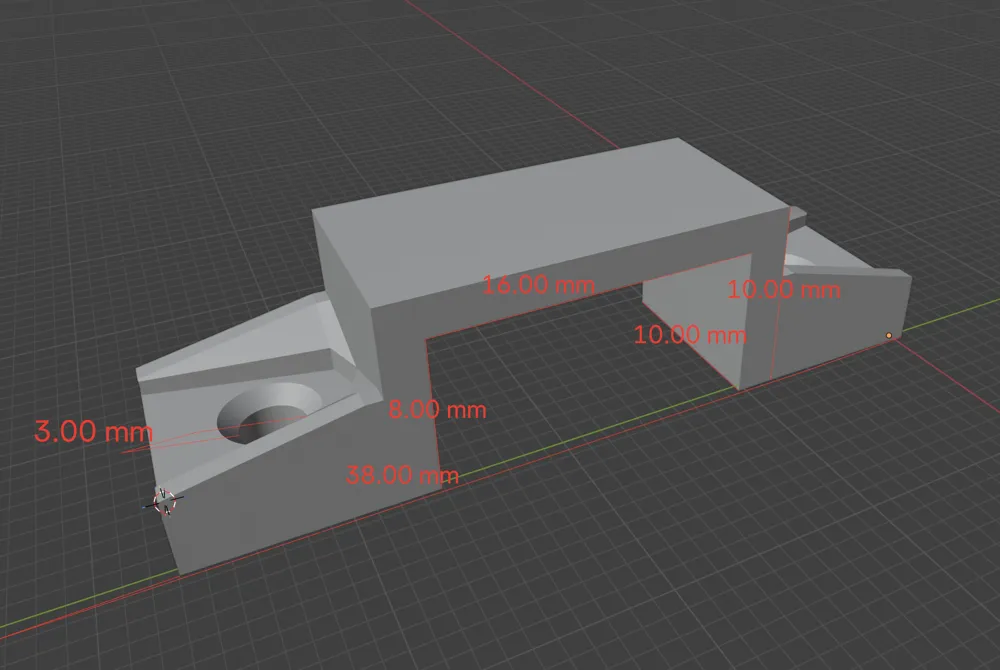Click the upper 10.00 mm label
Viewport: 1000px width, 670px height.
pos(784,289)
